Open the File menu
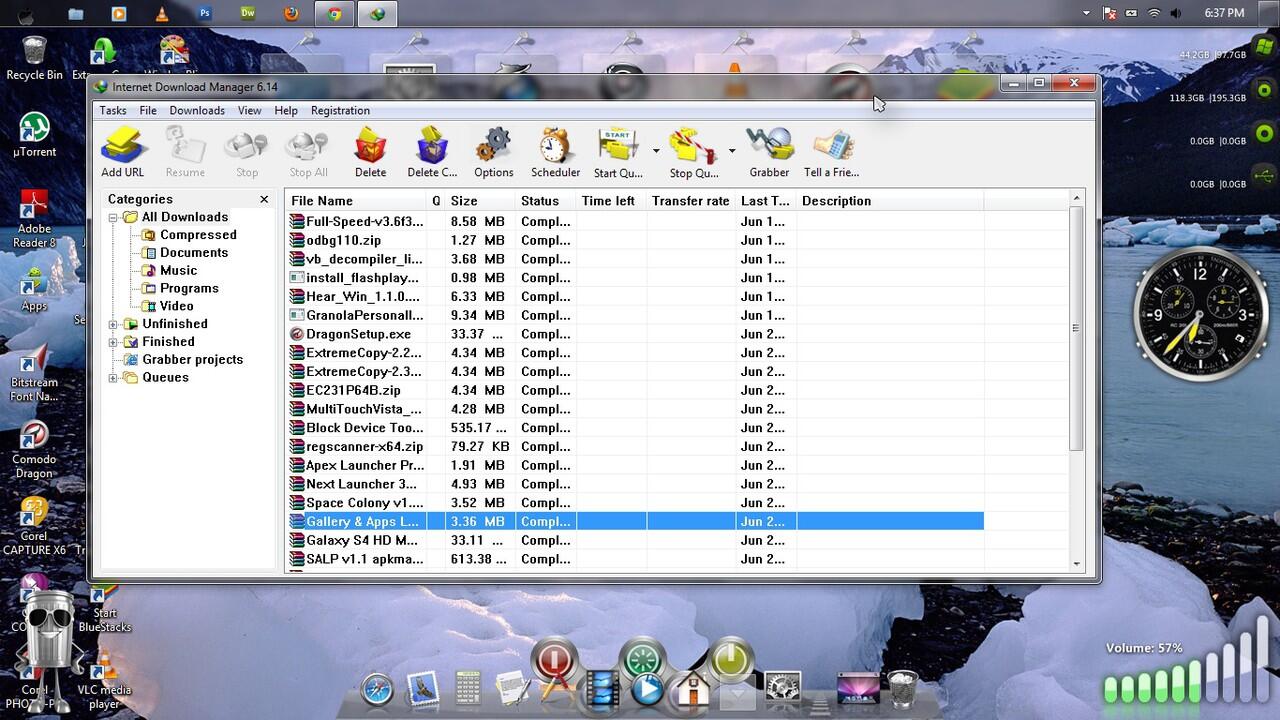This screenshot has height=720, width=1280. [148, 110]
